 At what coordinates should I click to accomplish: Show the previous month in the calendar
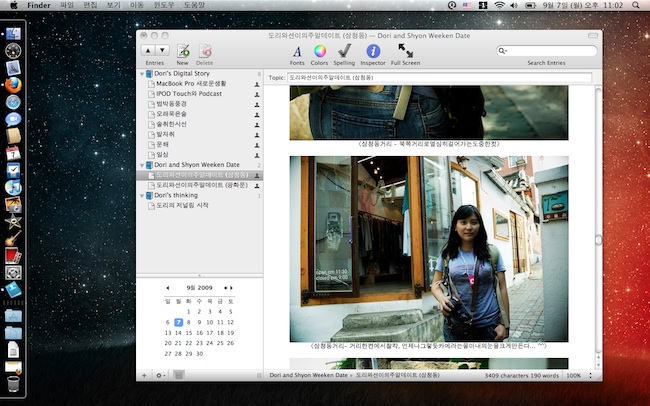click(x=167, y=288)
